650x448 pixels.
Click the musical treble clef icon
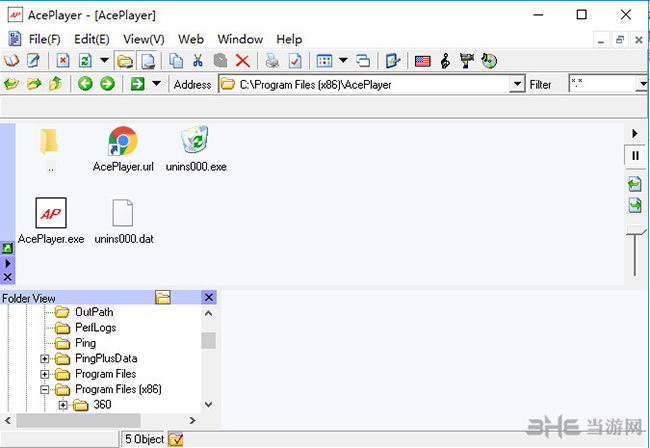[445, 61]
